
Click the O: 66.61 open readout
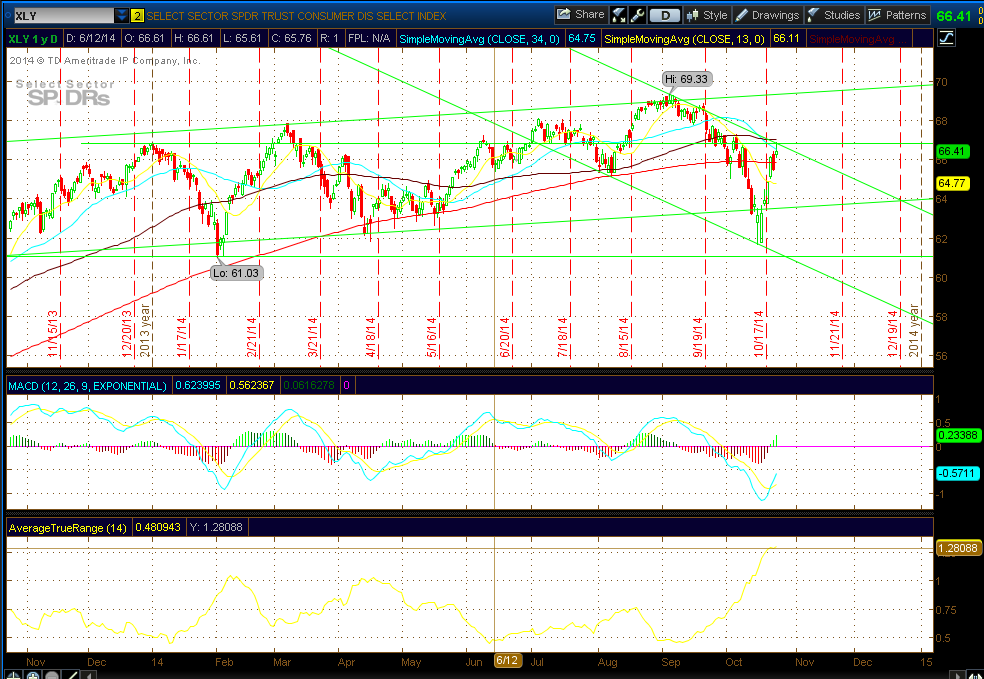click(144, 39)
